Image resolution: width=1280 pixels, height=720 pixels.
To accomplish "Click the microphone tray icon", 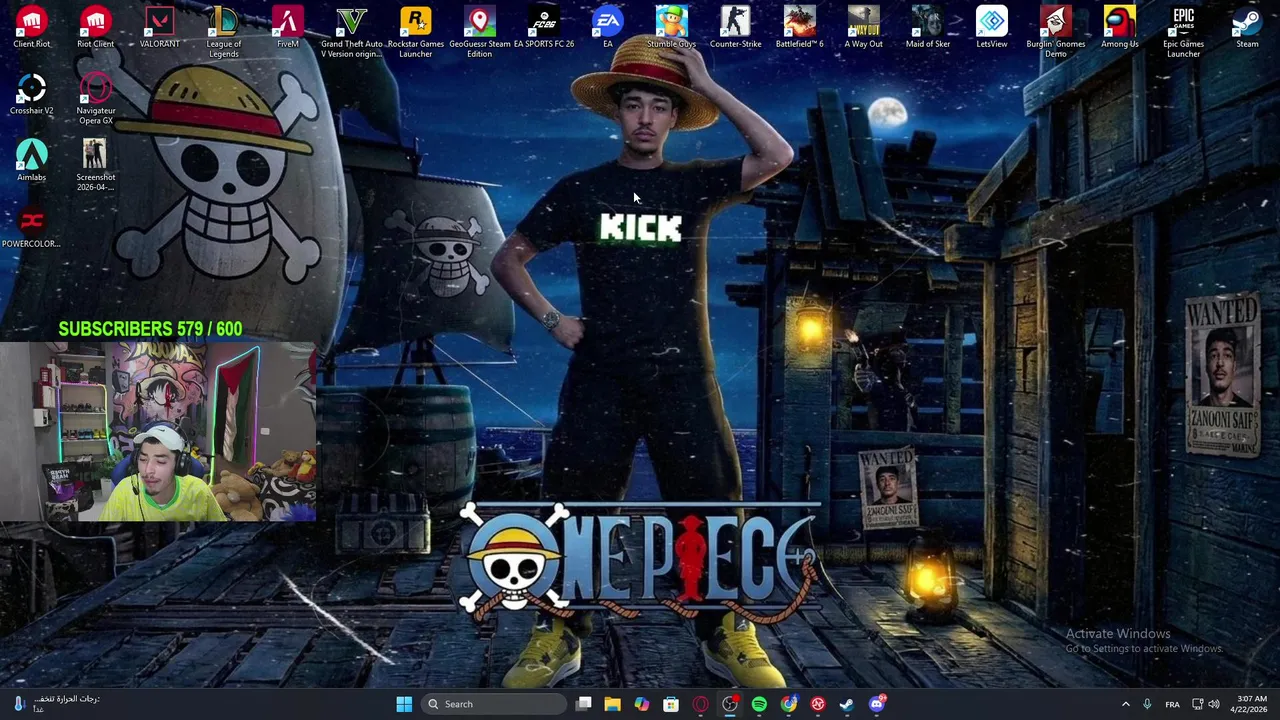I will point(1147,704).
